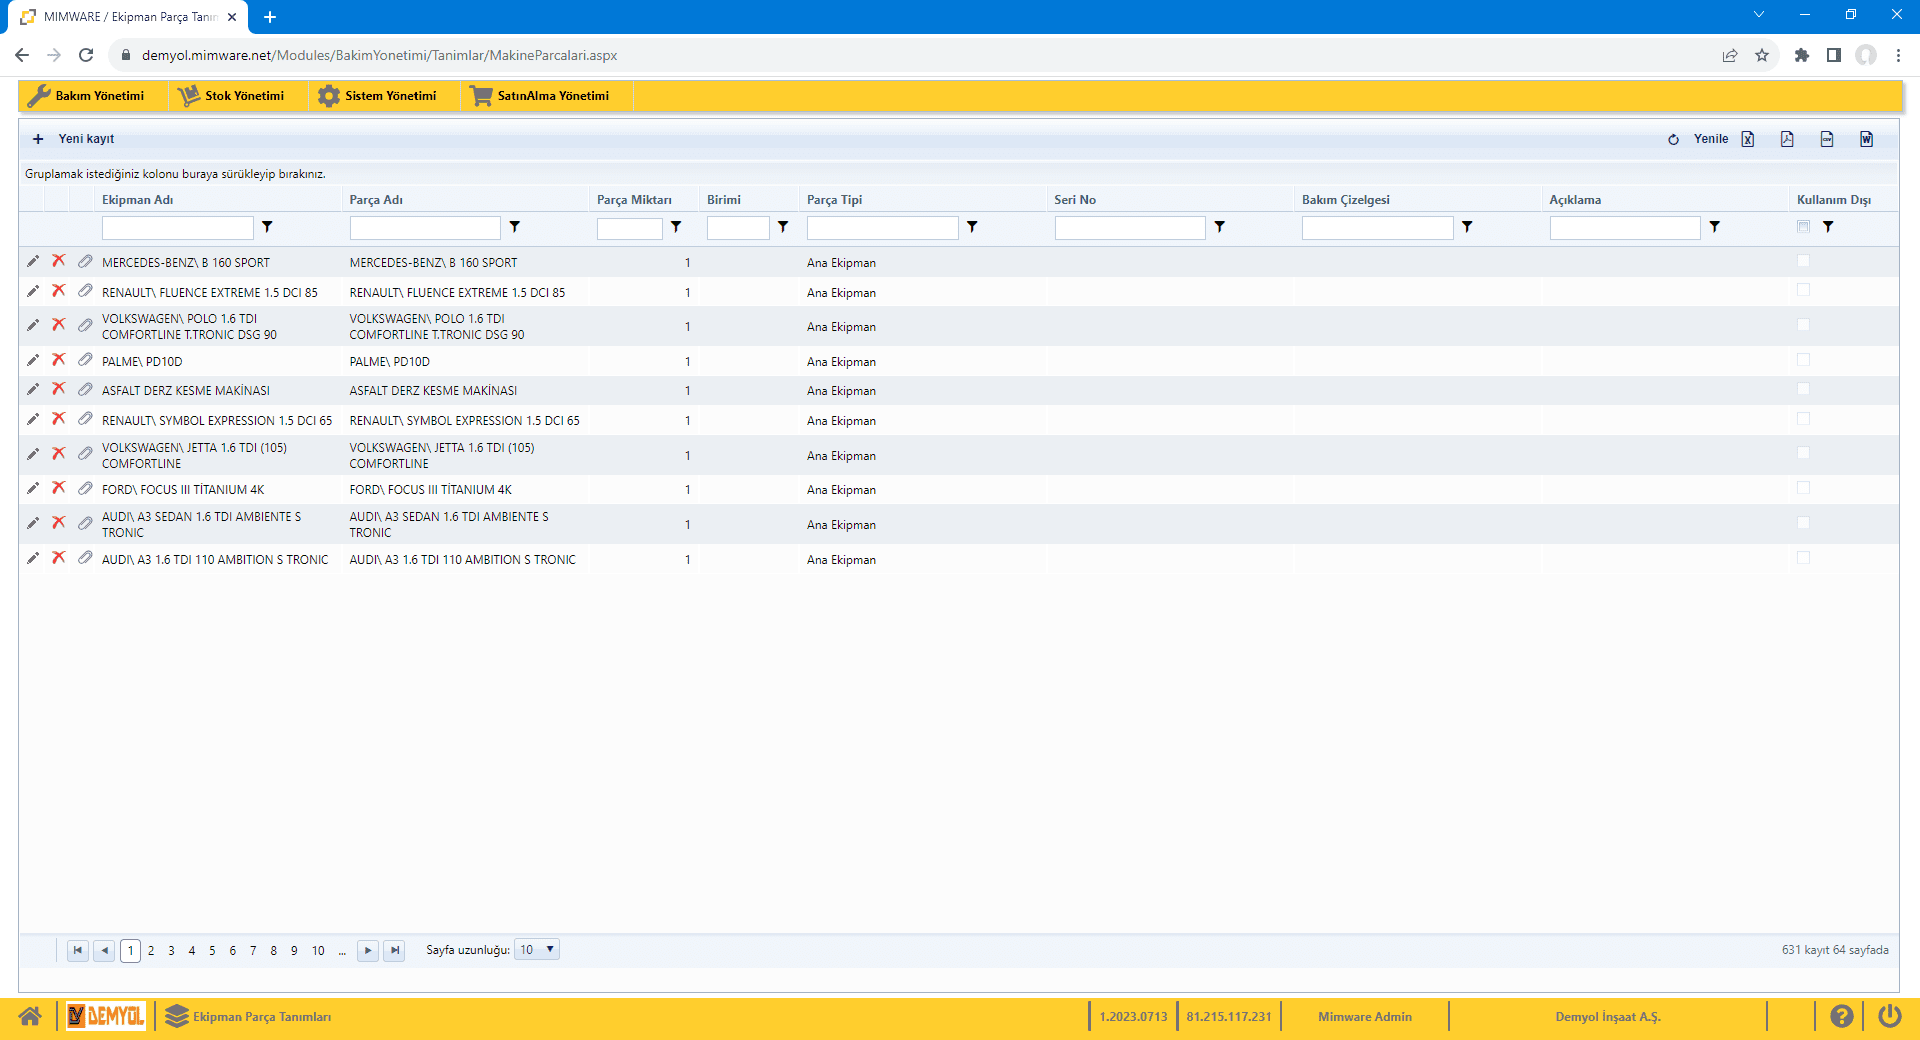Click Yeni kayıt to add a record
This screenshot has height=1040, width=1920.
point(75,139)
